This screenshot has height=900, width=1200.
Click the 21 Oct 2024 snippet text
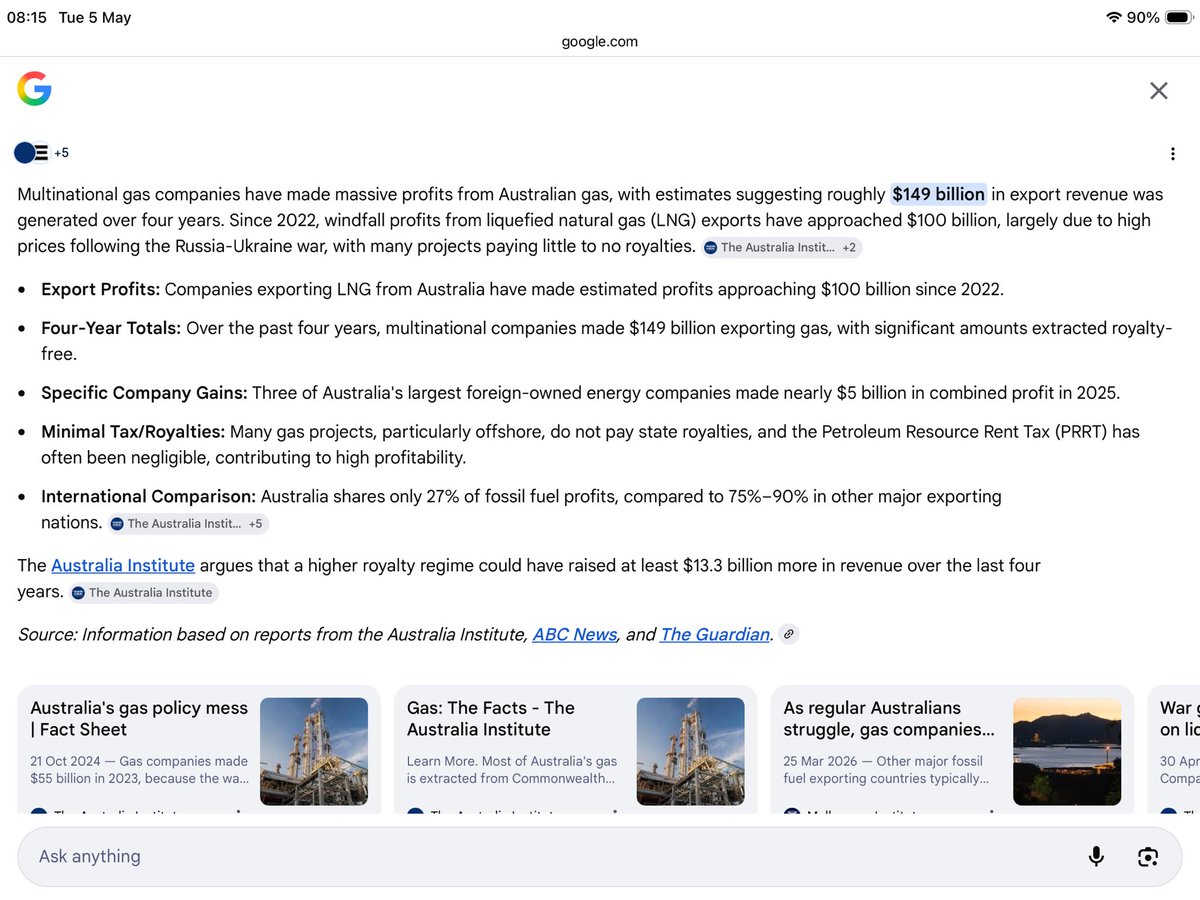point(139,769)
